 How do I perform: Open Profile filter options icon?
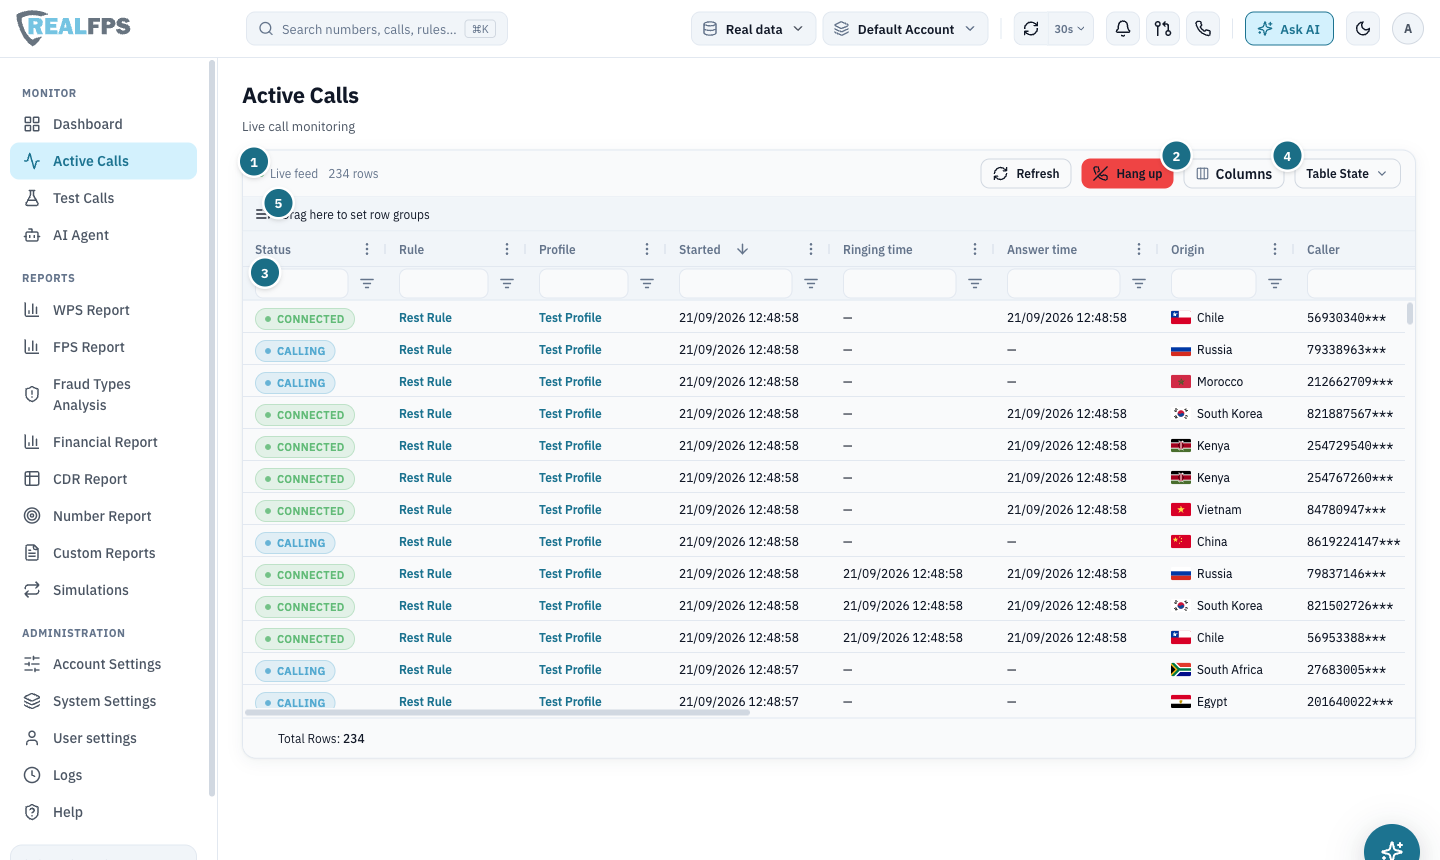647,284
